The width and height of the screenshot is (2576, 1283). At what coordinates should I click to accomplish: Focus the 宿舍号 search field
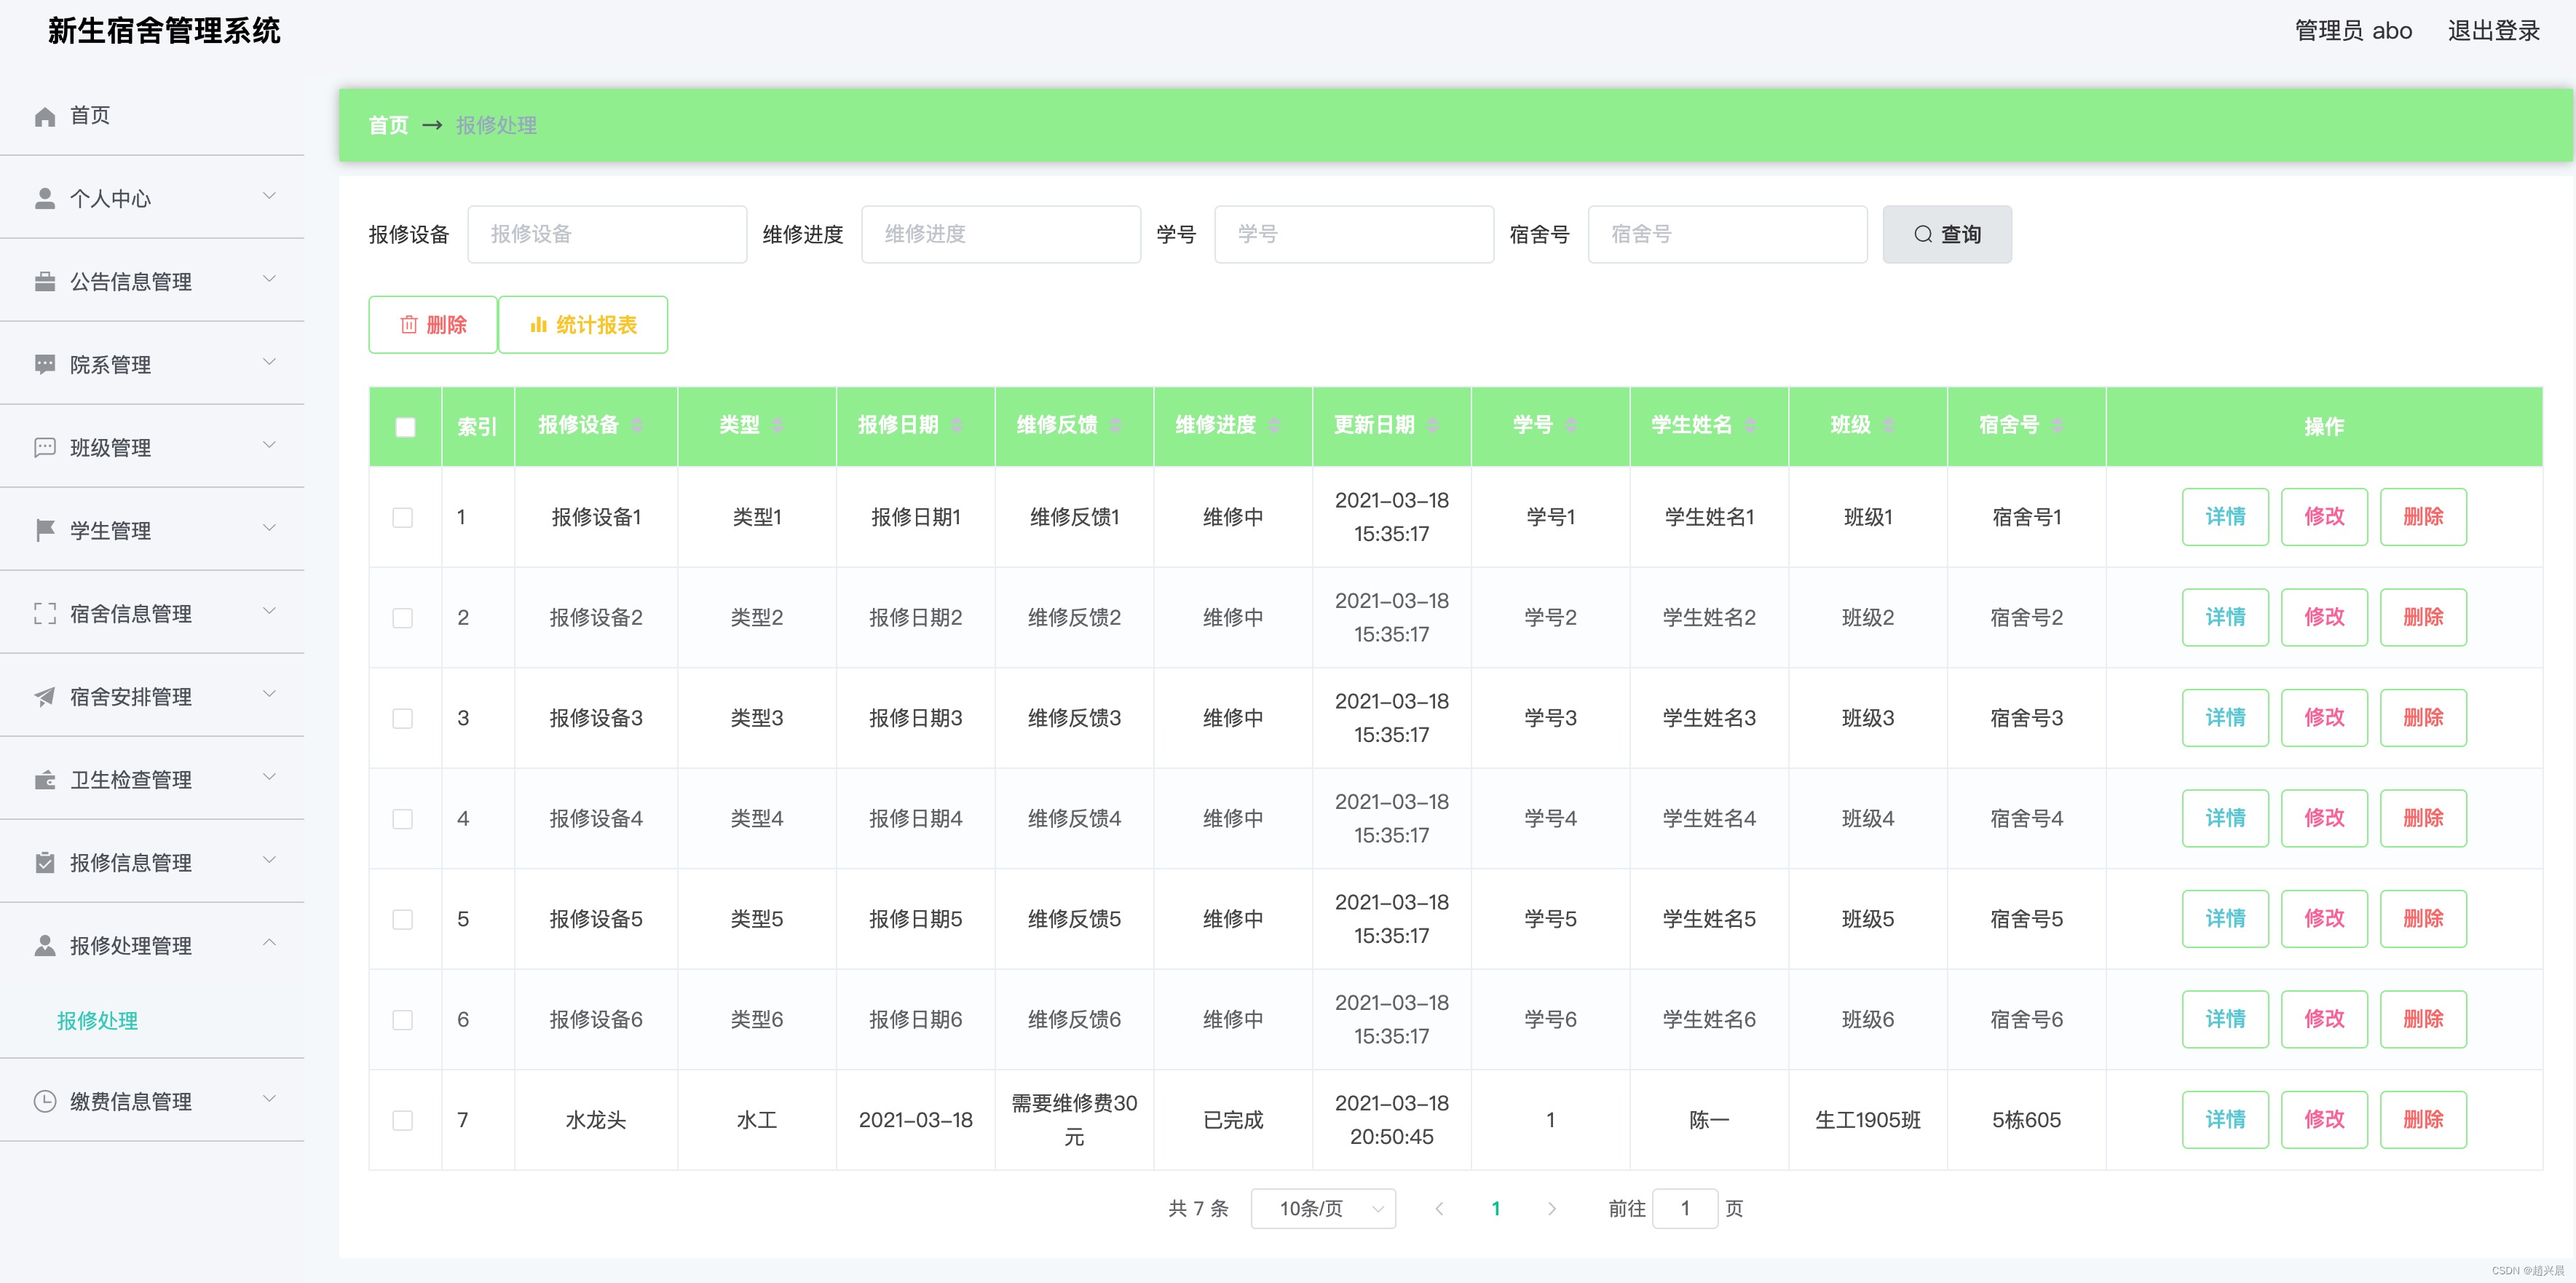point(1727,234)
